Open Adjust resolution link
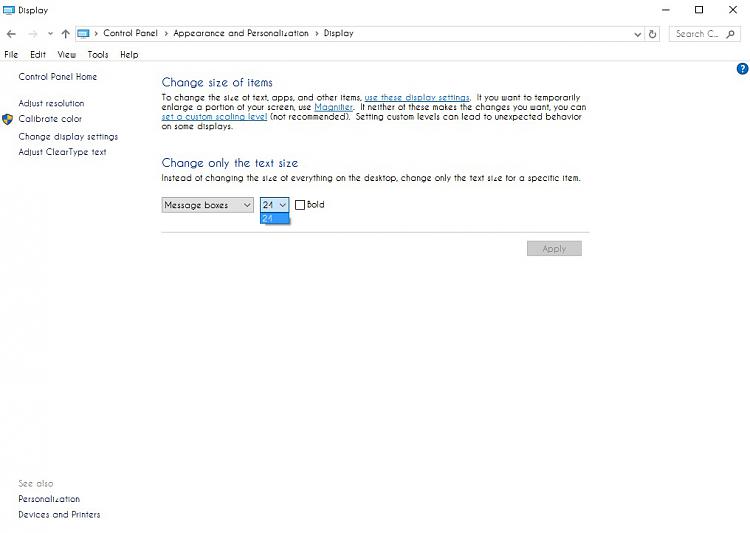This screenshot has height=533, width=750. click(x=51, y=103)
